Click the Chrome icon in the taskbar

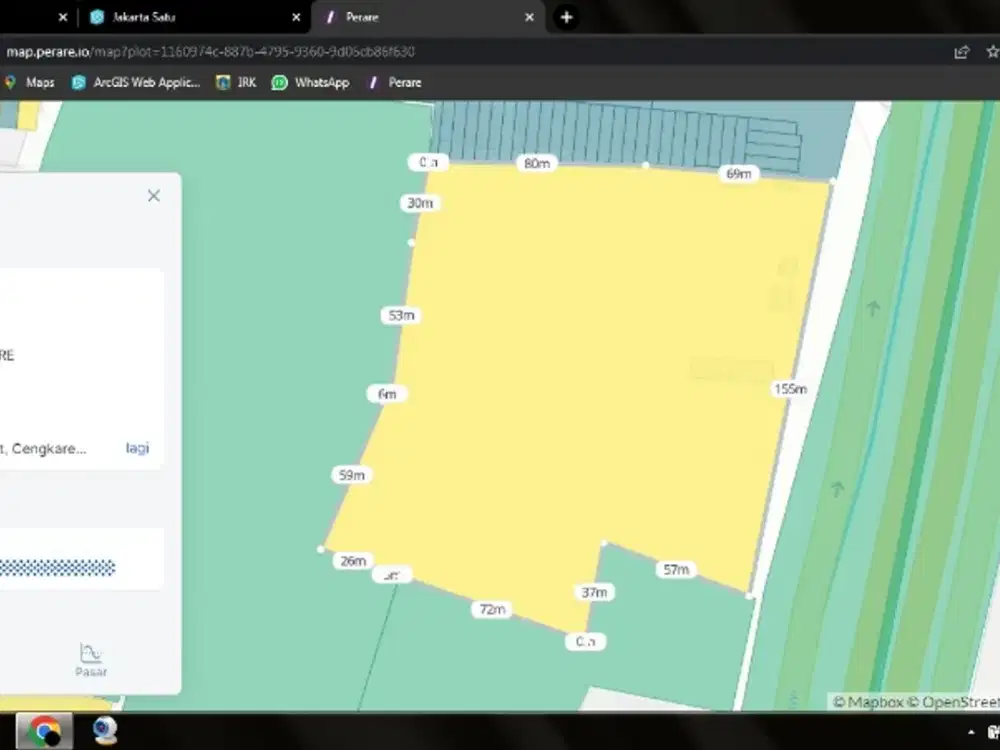pyautogui.click(x=44, y=731)
